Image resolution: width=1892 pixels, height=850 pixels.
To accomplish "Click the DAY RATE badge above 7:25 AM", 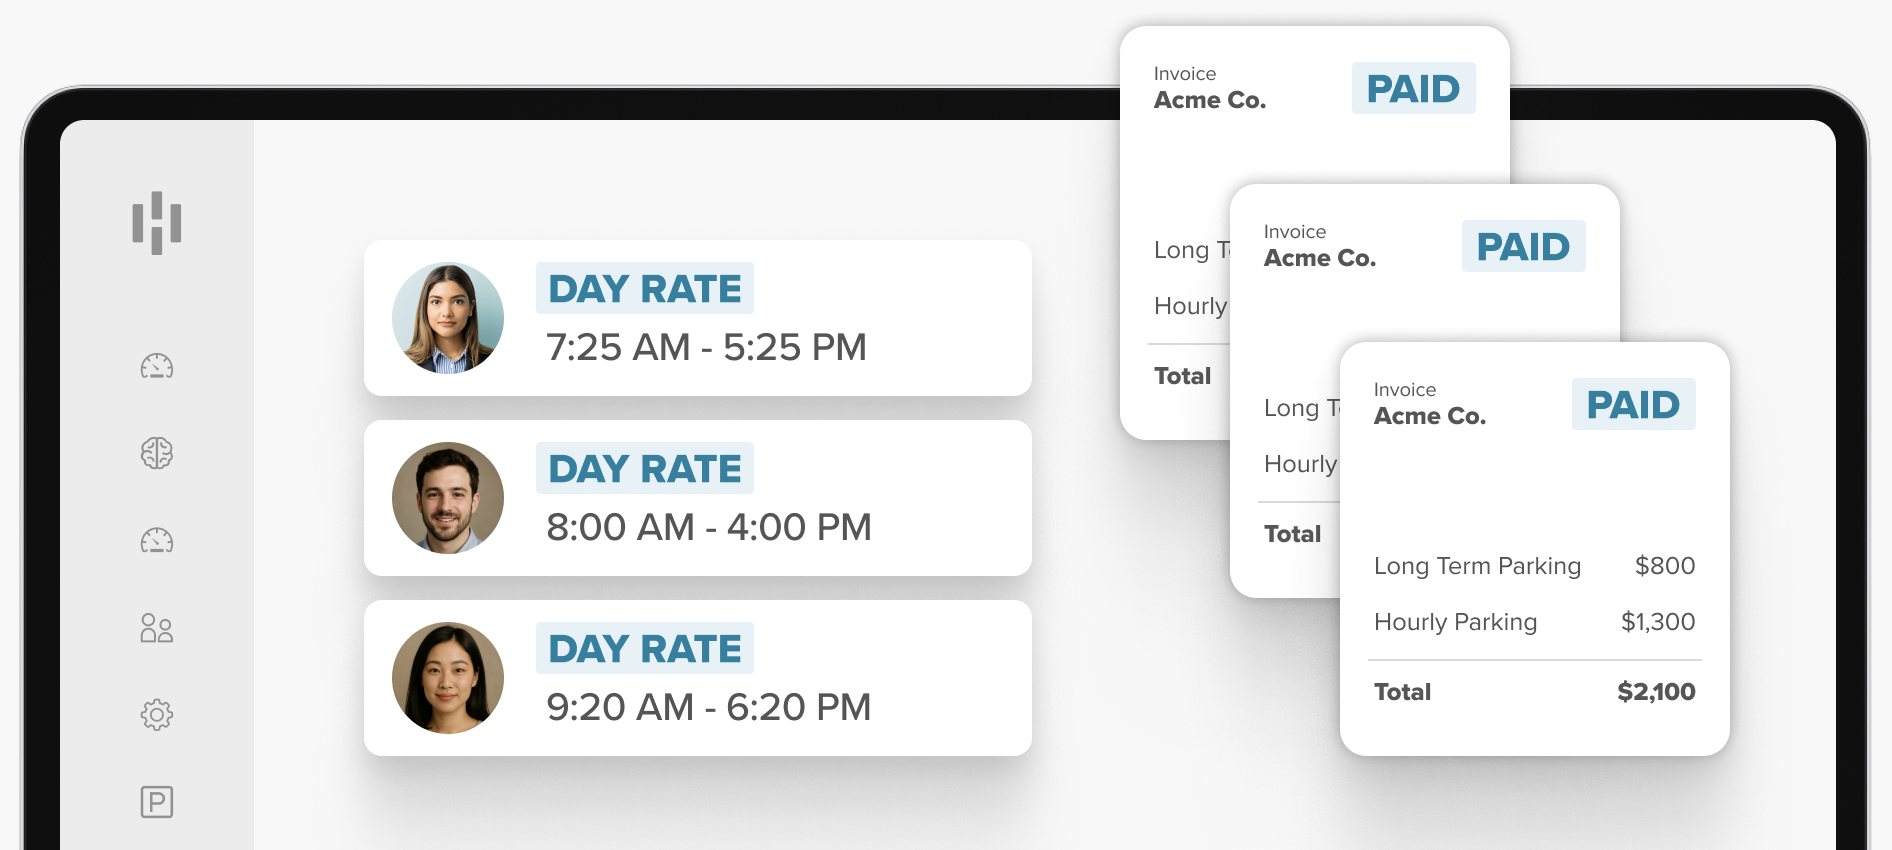I will (645, 289).
